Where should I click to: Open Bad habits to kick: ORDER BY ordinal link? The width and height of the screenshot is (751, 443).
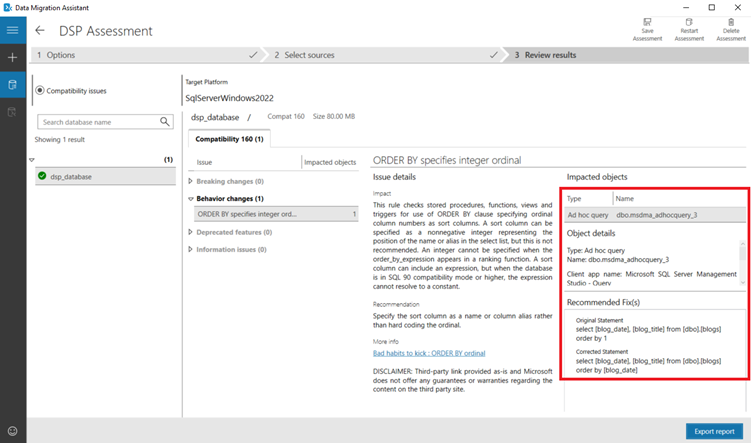[x=429, y=353]
